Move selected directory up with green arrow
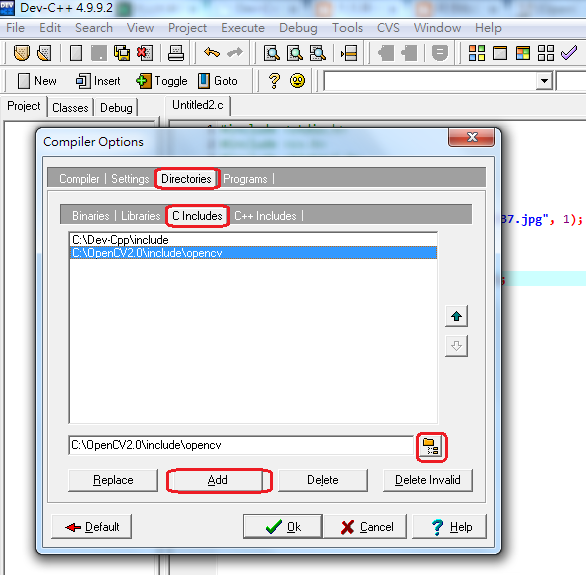Screen dimensions: 586x575 click(x=456, y=316)
